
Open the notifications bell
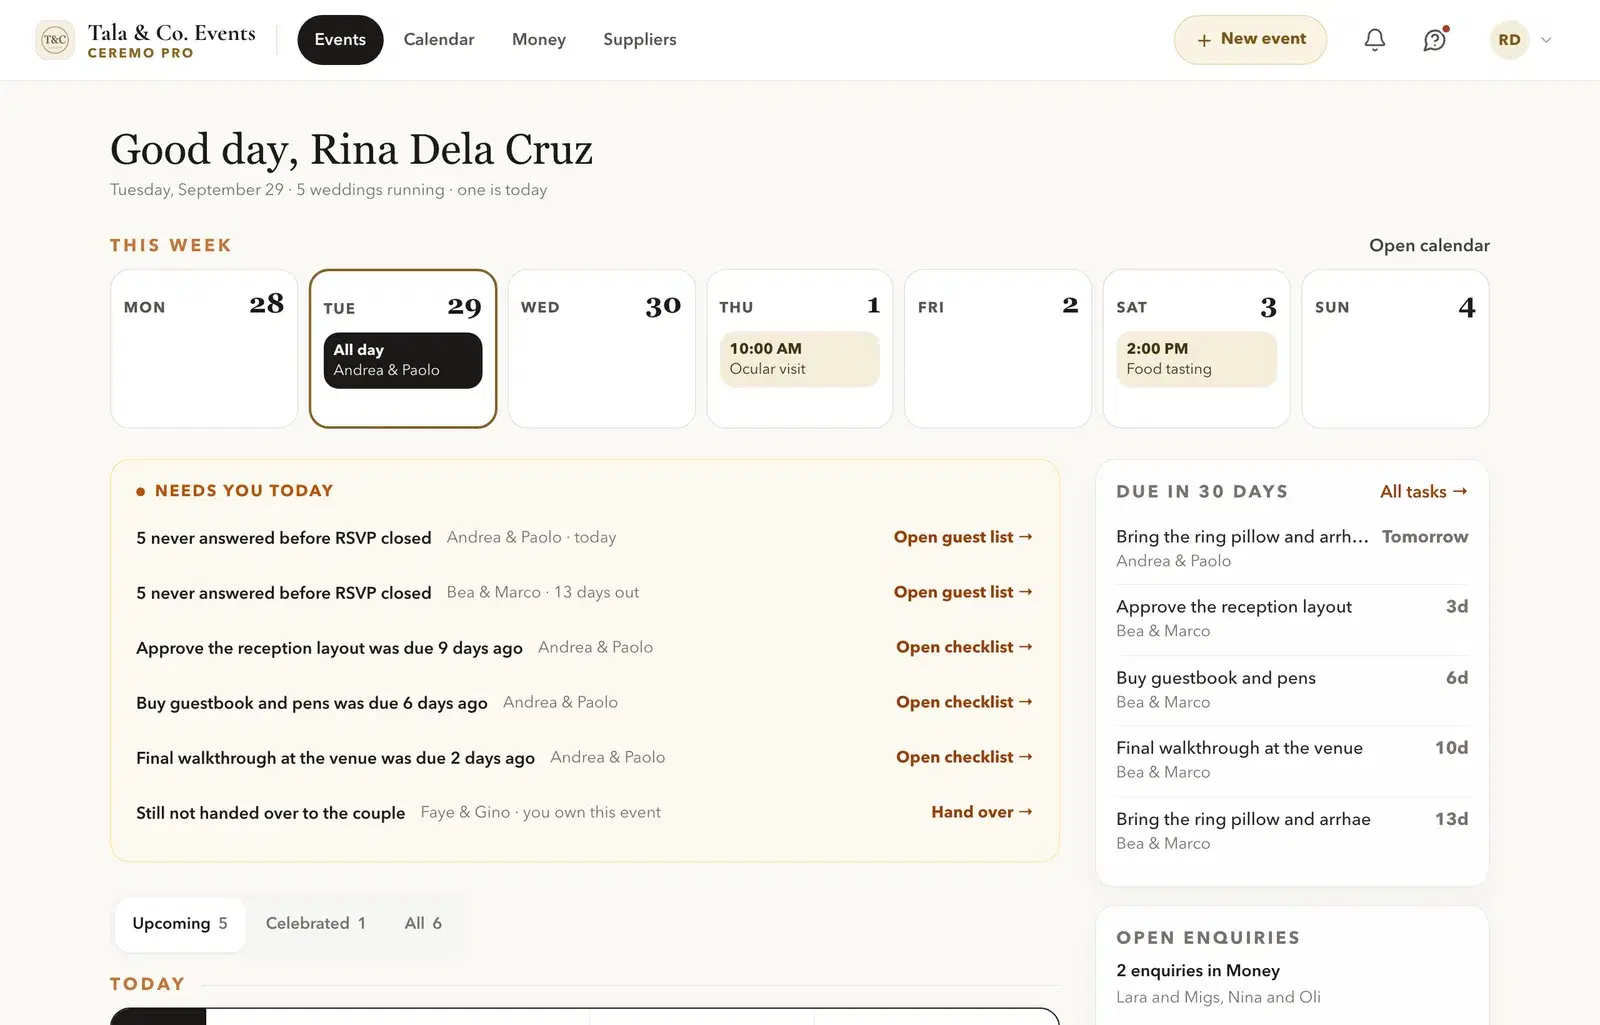[1375, 40]
